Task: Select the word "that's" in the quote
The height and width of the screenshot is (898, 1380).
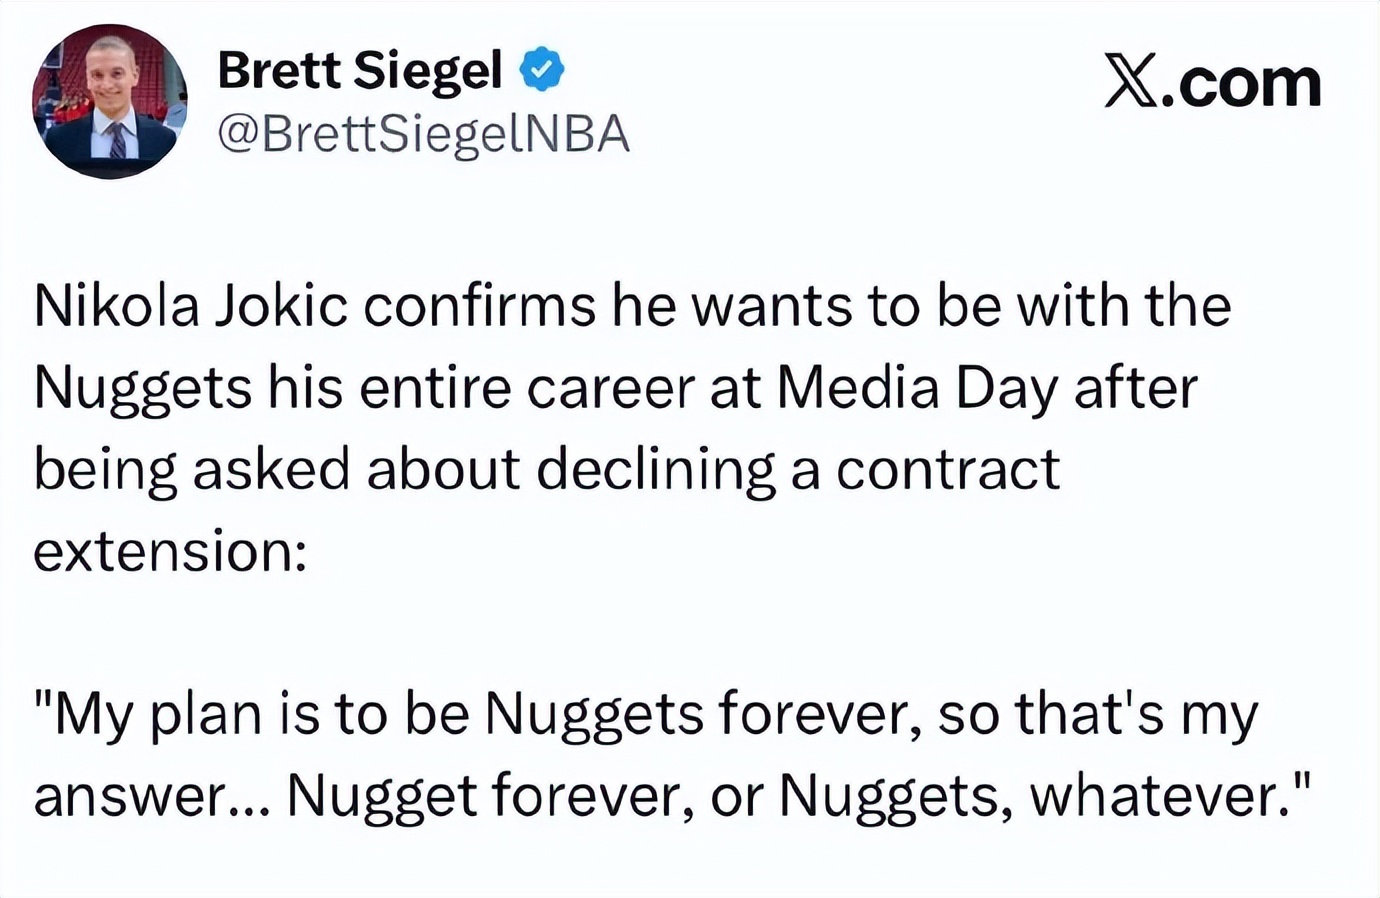Action: click(1090, 715)
